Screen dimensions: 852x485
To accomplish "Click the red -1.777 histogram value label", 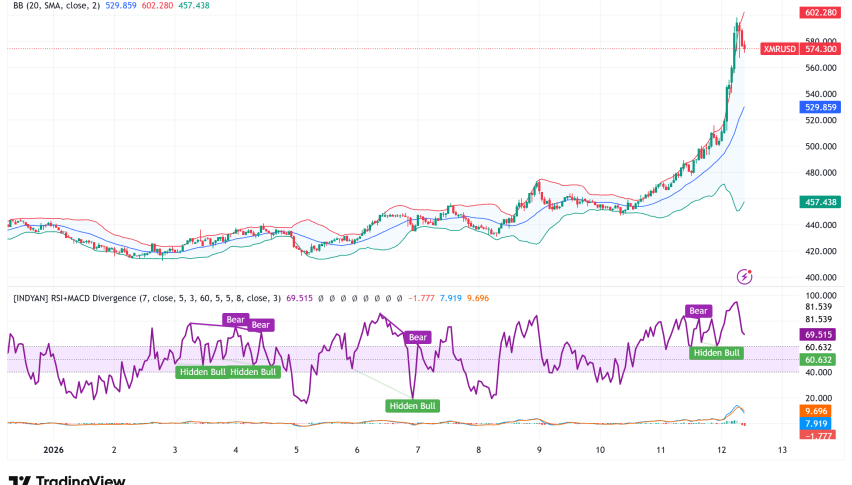I will (x=821, y=435).
